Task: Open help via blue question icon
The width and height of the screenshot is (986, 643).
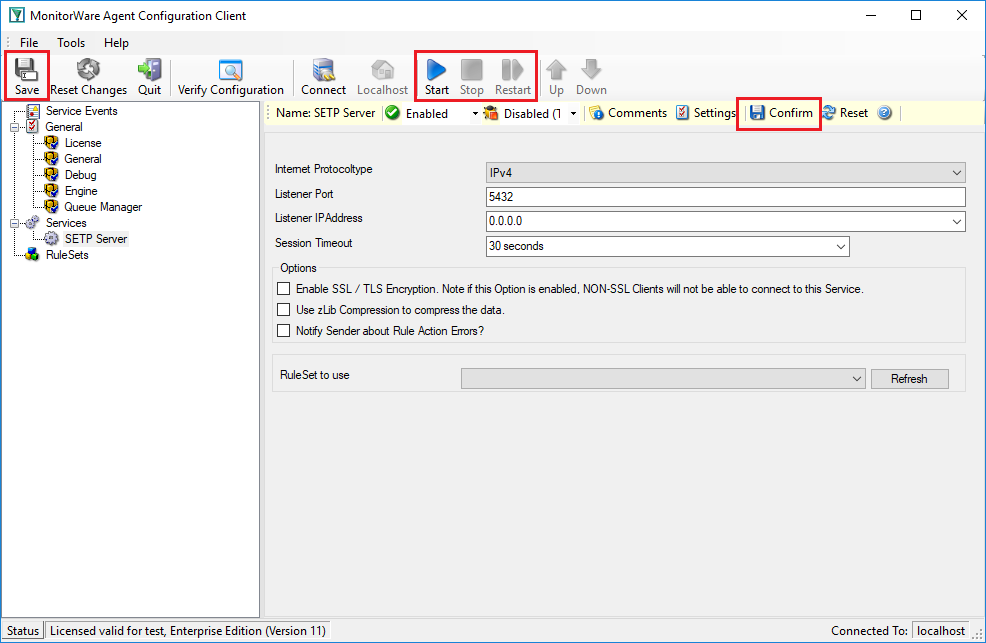Action: pyautogui.click(x=884, y=113)
